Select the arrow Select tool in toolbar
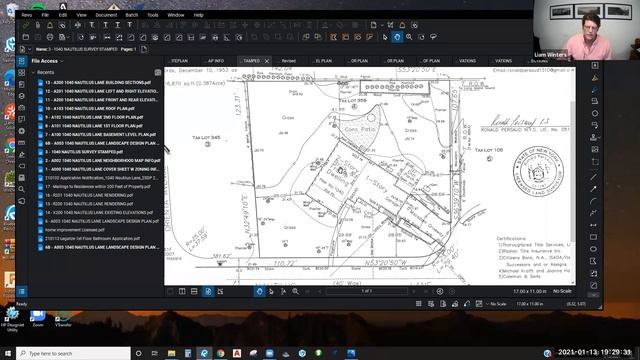This screenshot has height=360, width=640. (x=384, y=37)
